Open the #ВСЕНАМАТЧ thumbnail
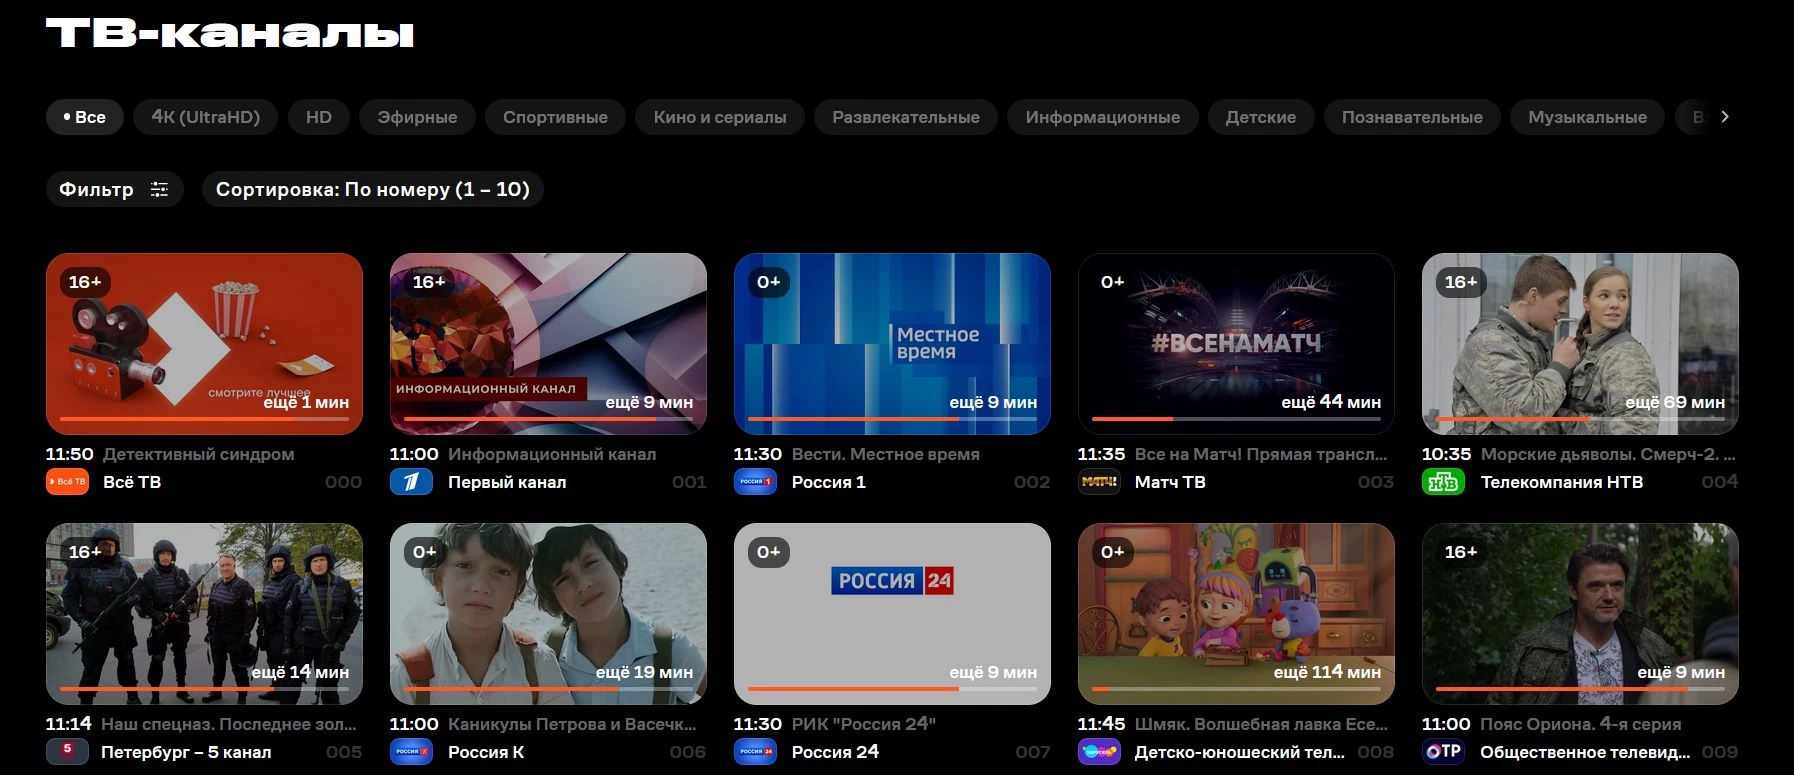1794x775 pixels. [1236, 343]
